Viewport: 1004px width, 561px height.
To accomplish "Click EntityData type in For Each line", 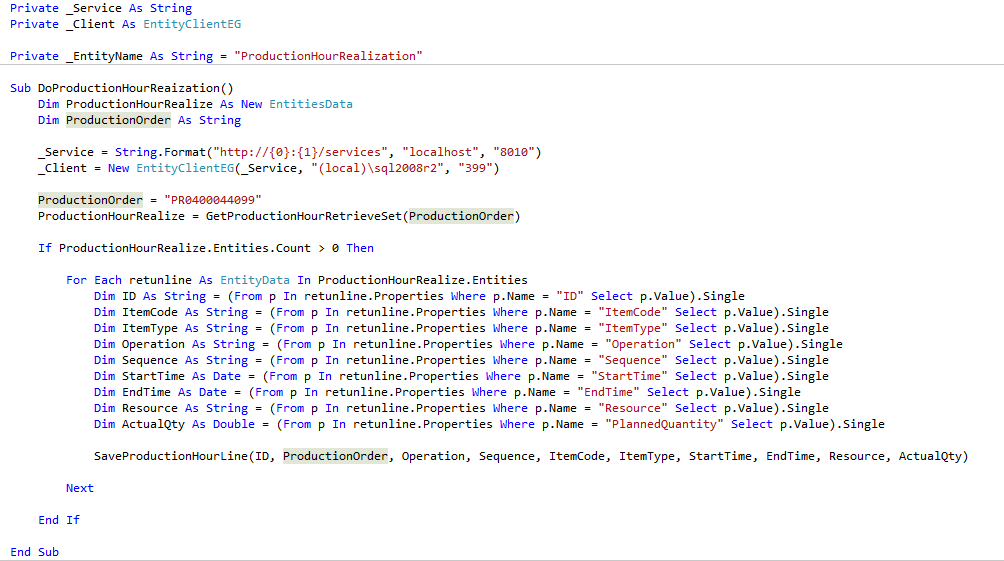I will tap(255, 280).
